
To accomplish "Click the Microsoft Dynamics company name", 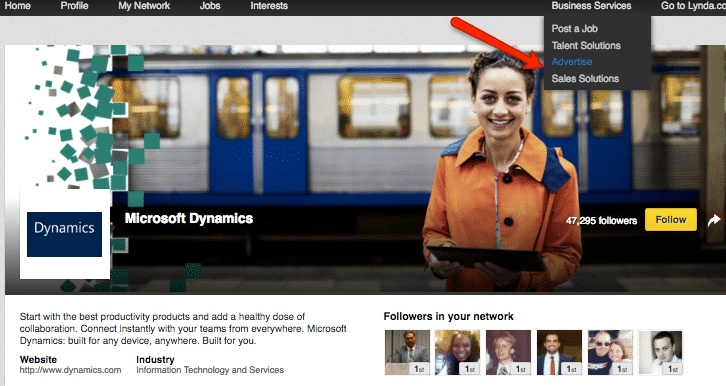I will 189,218.
